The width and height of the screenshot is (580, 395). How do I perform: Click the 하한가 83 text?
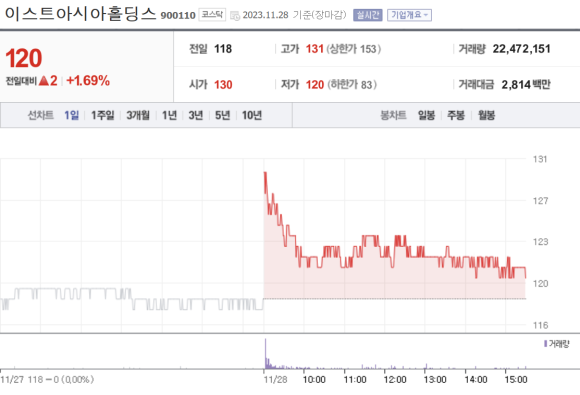[x=352, y=85]
